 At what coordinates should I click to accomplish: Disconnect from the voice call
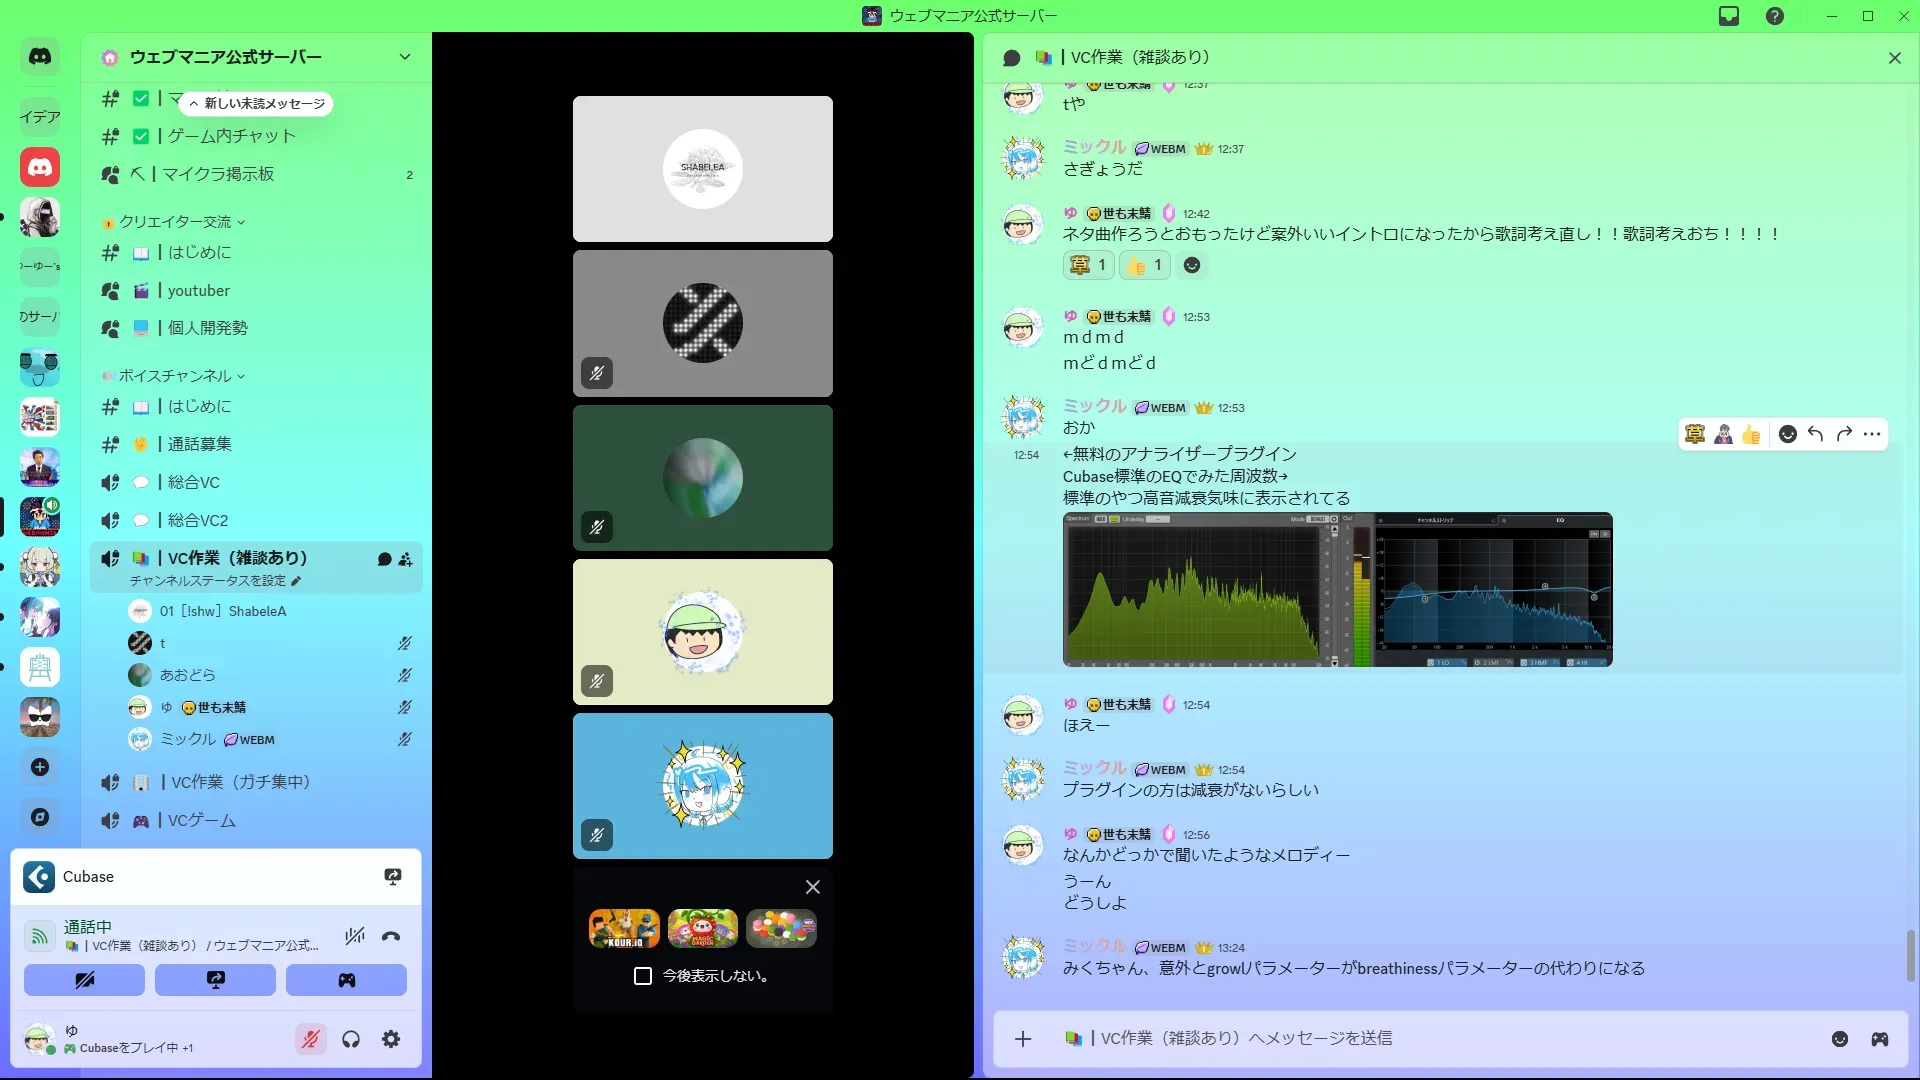[391, 937]
